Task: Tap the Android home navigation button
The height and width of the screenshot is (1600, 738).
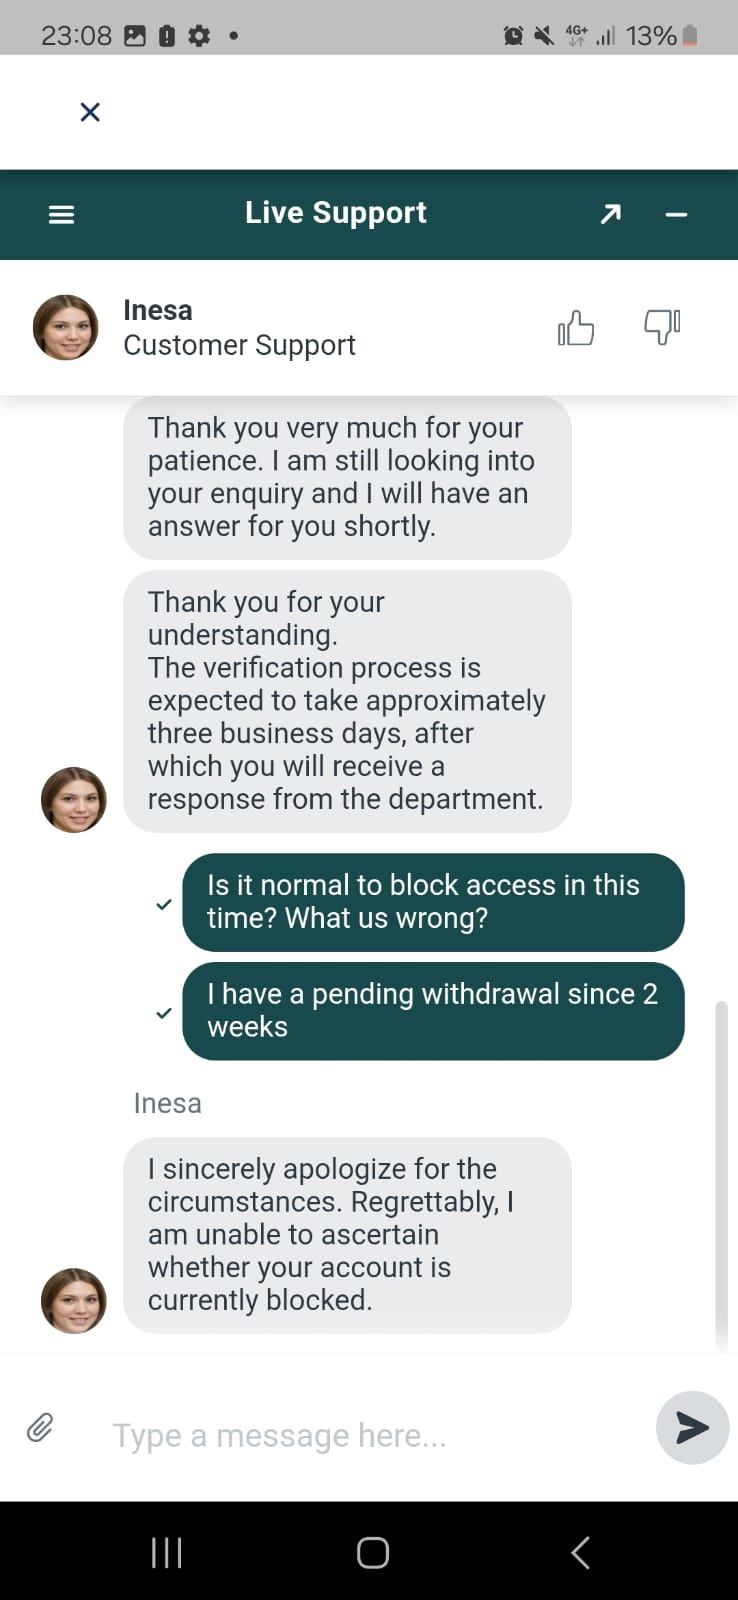Action: [372, 1552]
